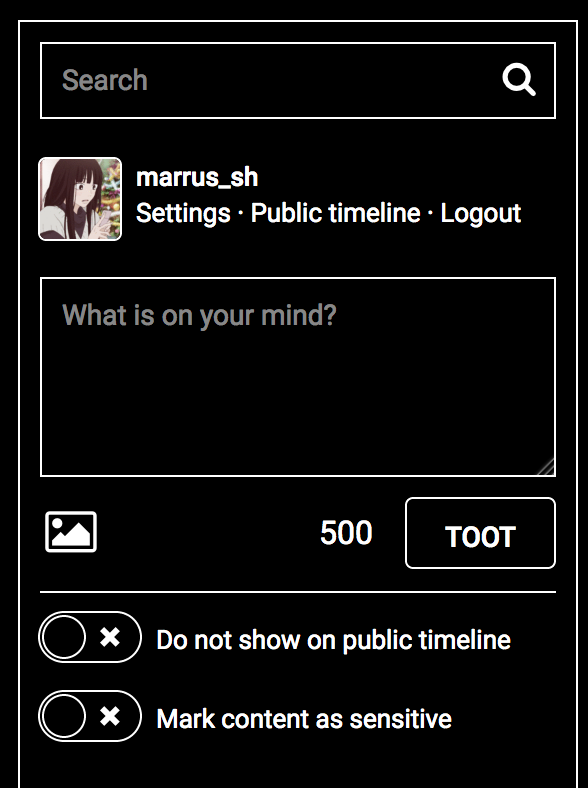The width and height of the screenshot is (588, 788).
Task: Click the X mark in the public timeline switch
Action: pyautogui.click(x=110, y=637)
